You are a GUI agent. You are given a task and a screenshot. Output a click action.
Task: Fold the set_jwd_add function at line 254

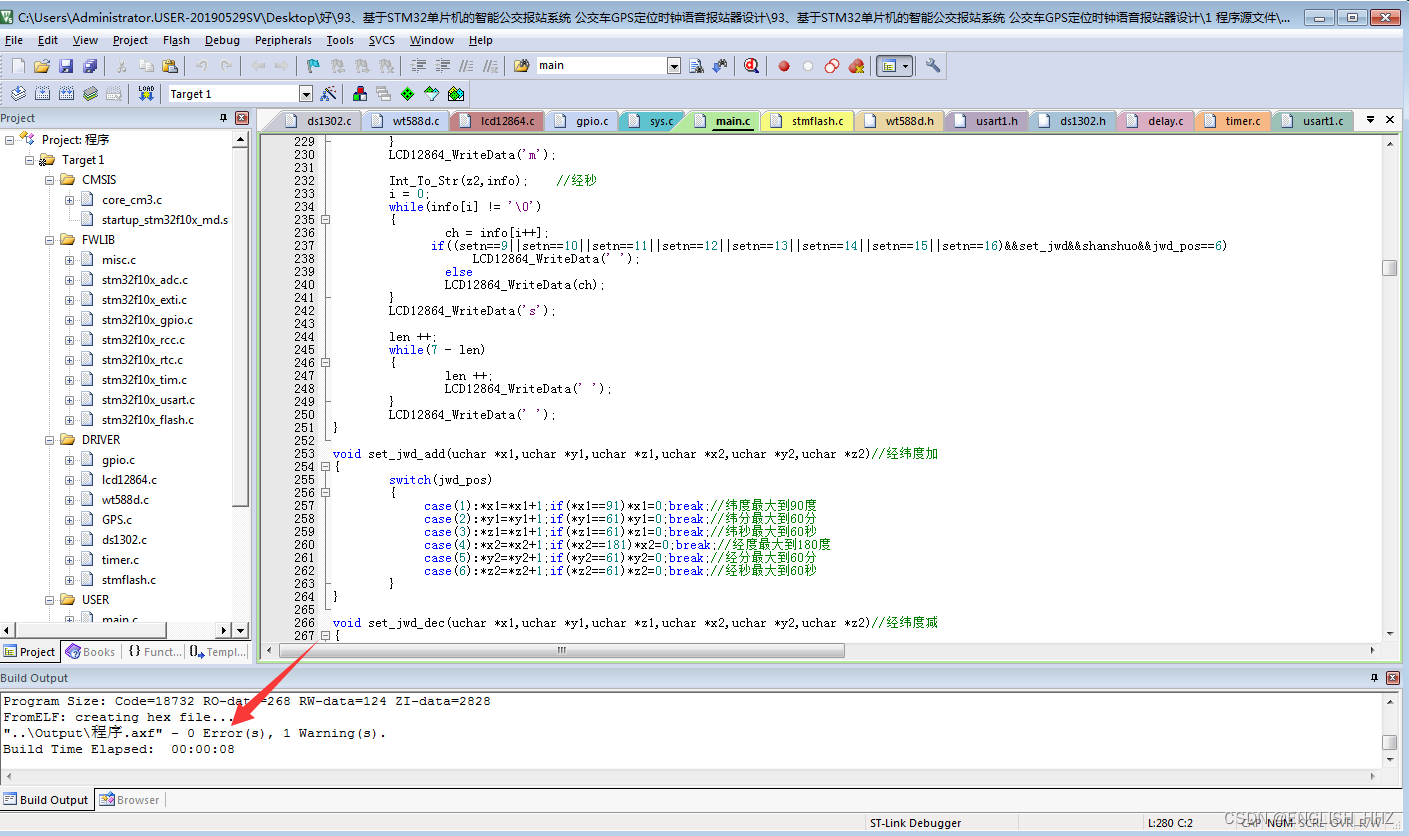tap(325, 466)
